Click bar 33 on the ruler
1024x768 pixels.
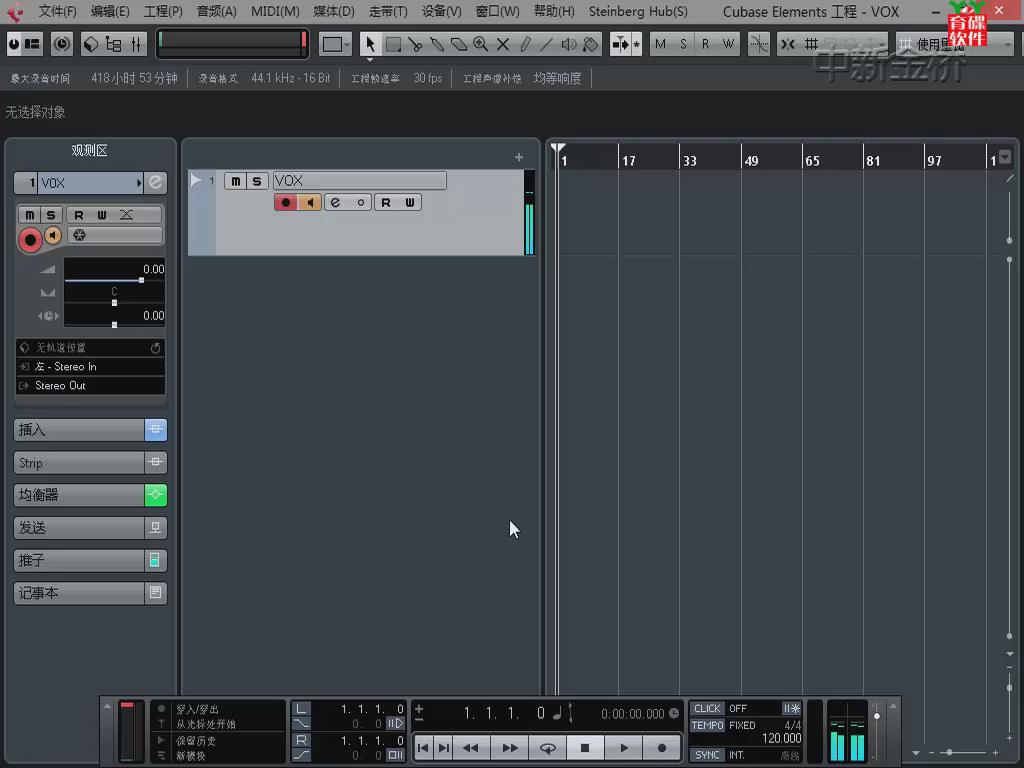(x=690, y=161)
